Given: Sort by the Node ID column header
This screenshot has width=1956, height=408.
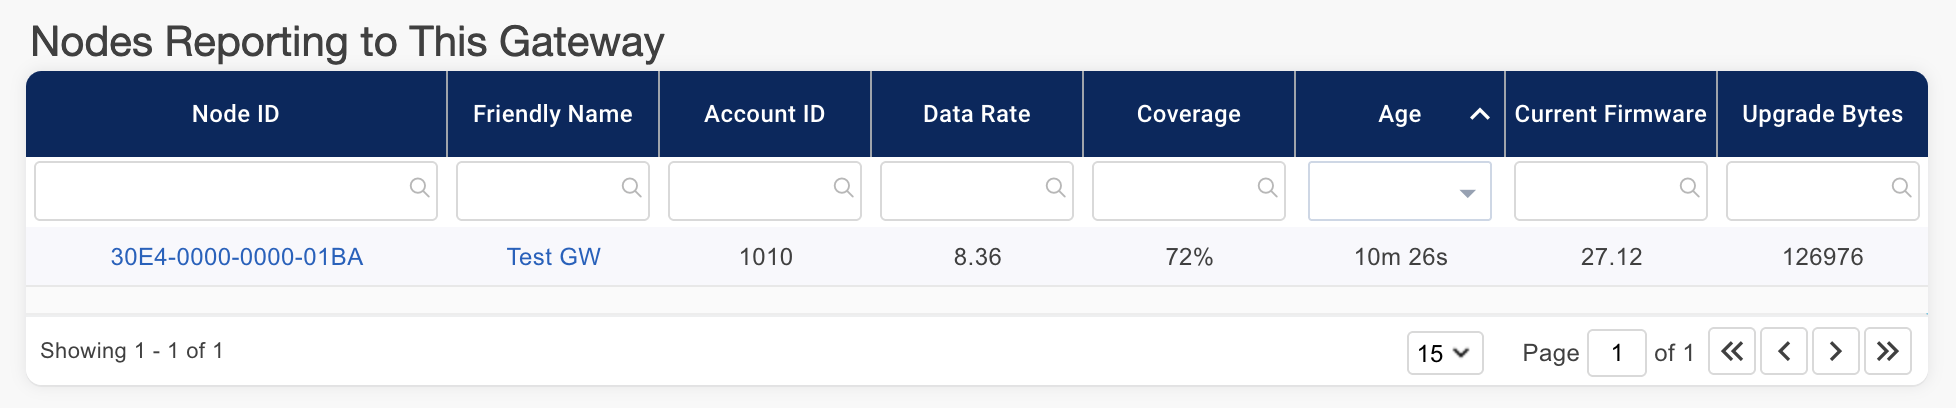Looking at the screenshot, I should coord(236,114).
